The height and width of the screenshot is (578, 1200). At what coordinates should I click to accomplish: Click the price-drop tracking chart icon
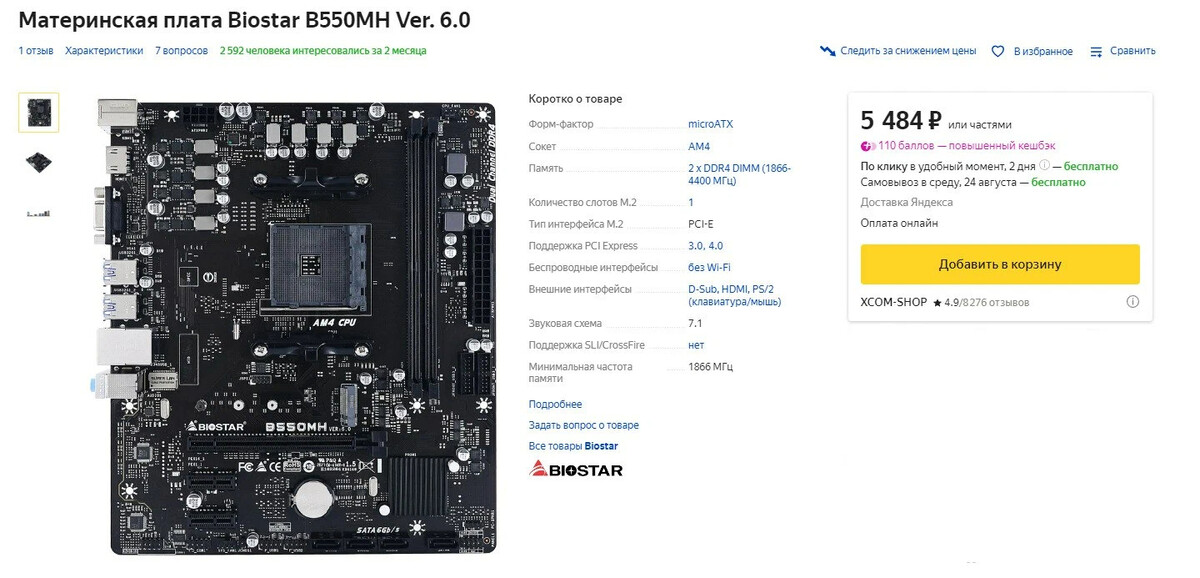827,51
